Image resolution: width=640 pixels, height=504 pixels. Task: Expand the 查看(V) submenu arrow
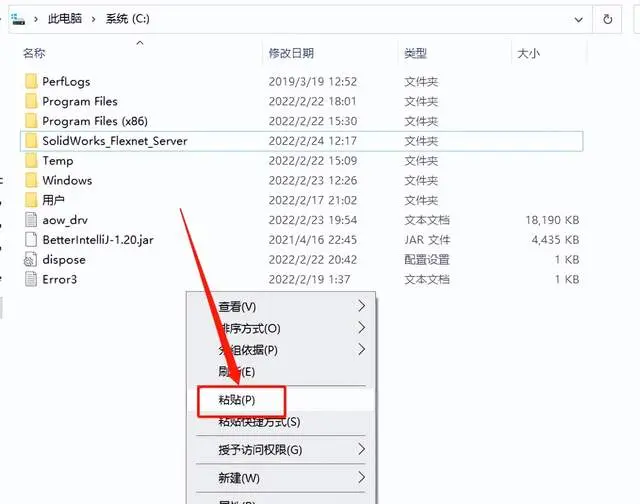[x=361, y=306]
